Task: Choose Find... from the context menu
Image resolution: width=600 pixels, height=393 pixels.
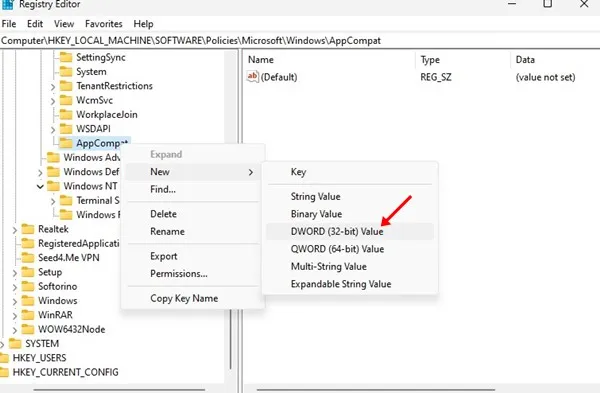Action: tap(193, 189)
